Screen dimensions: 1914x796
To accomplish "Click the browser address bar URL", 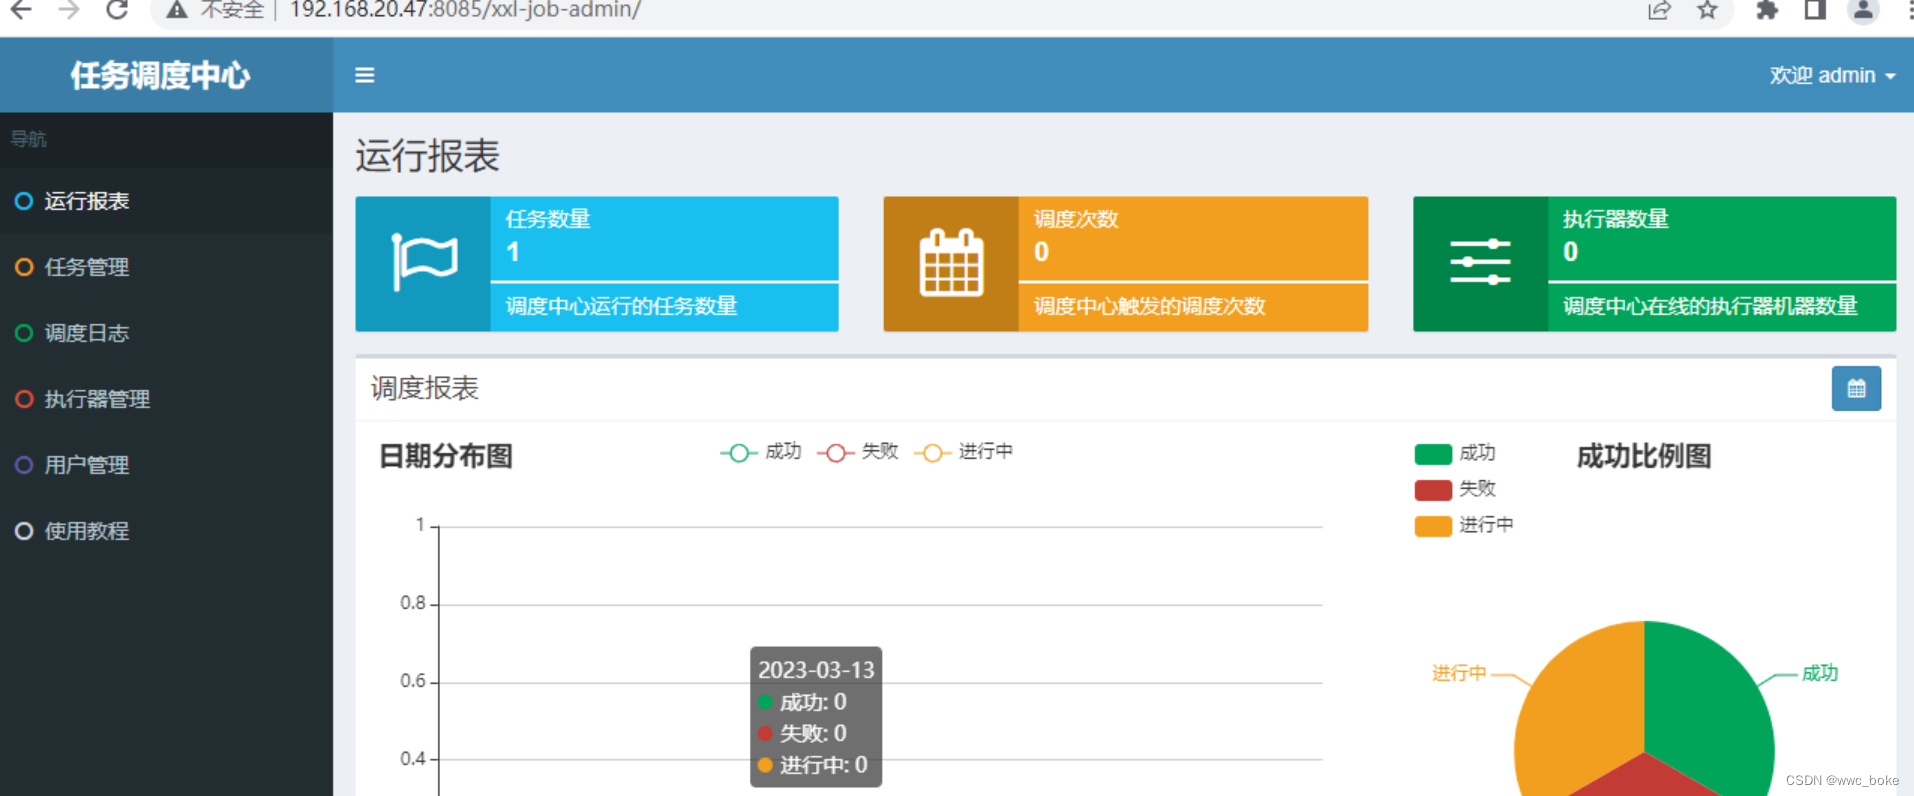I will tap(465, 10).
